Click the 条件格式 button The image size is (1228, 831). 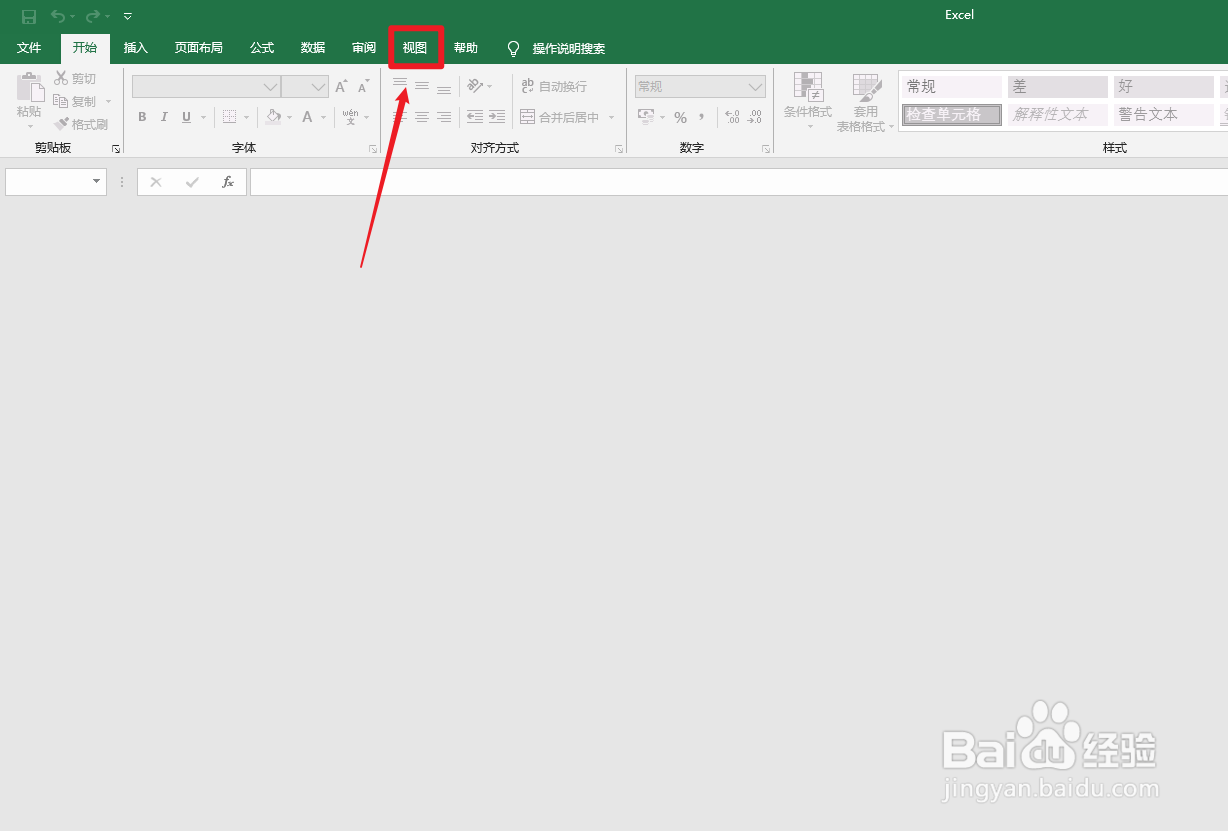808,101
